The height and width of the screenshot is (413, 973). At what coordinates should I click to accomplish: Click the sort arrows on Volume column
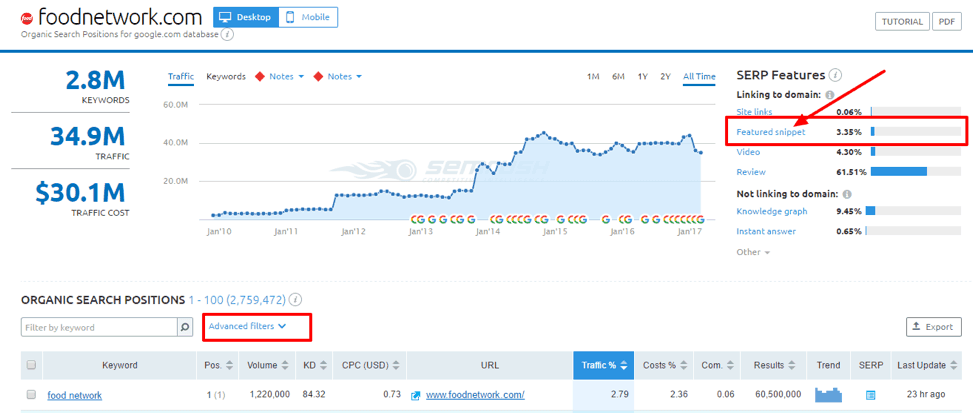point(285,365)
